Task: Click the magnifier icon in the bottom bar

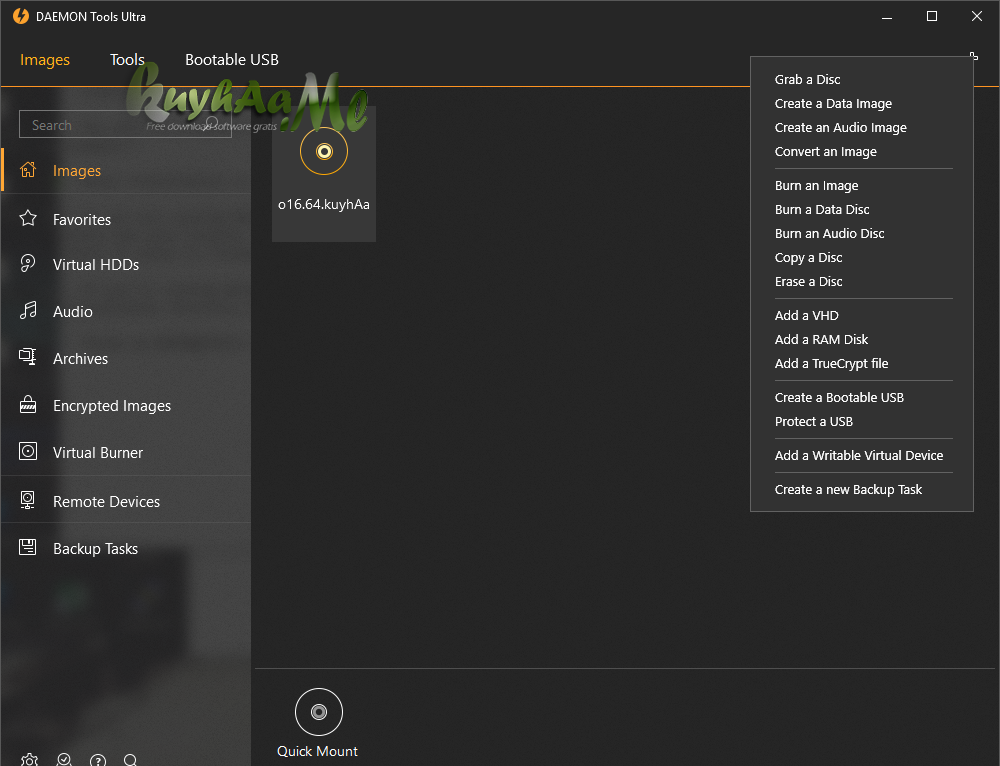Action: 131,760
